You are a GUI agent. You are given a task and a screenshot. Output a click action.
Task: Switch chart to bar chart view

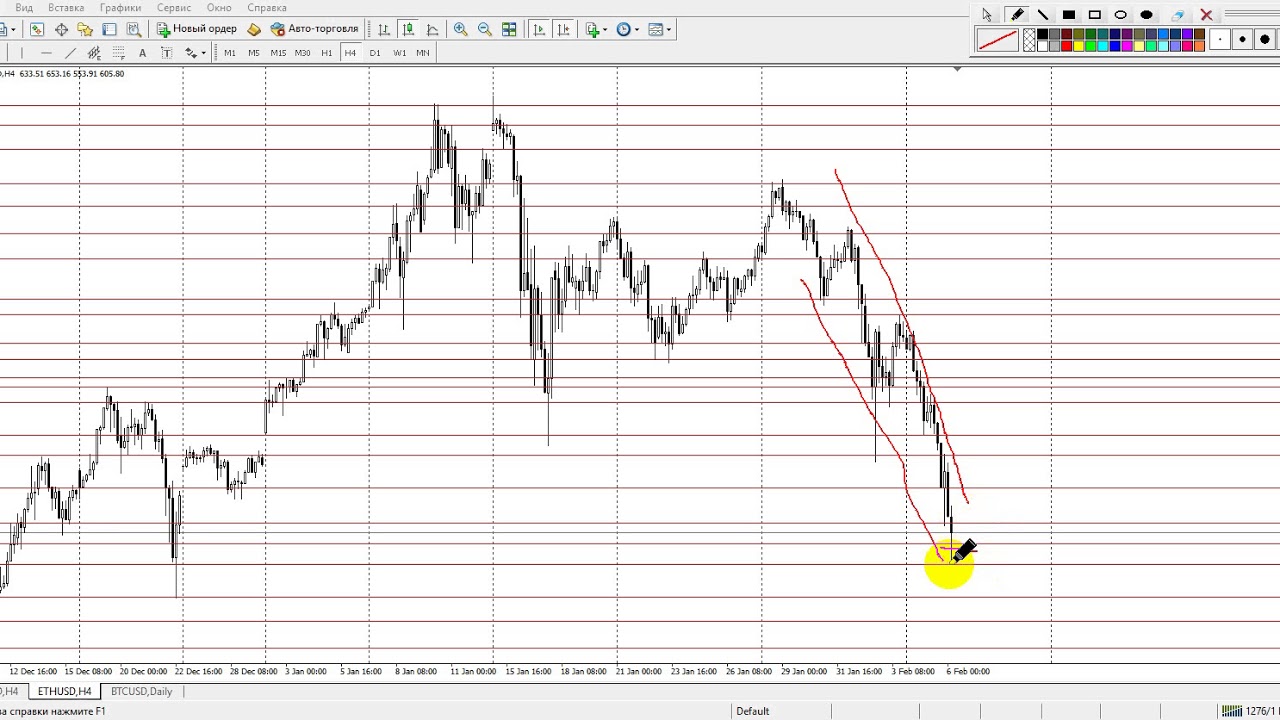(x=384, y=30)
